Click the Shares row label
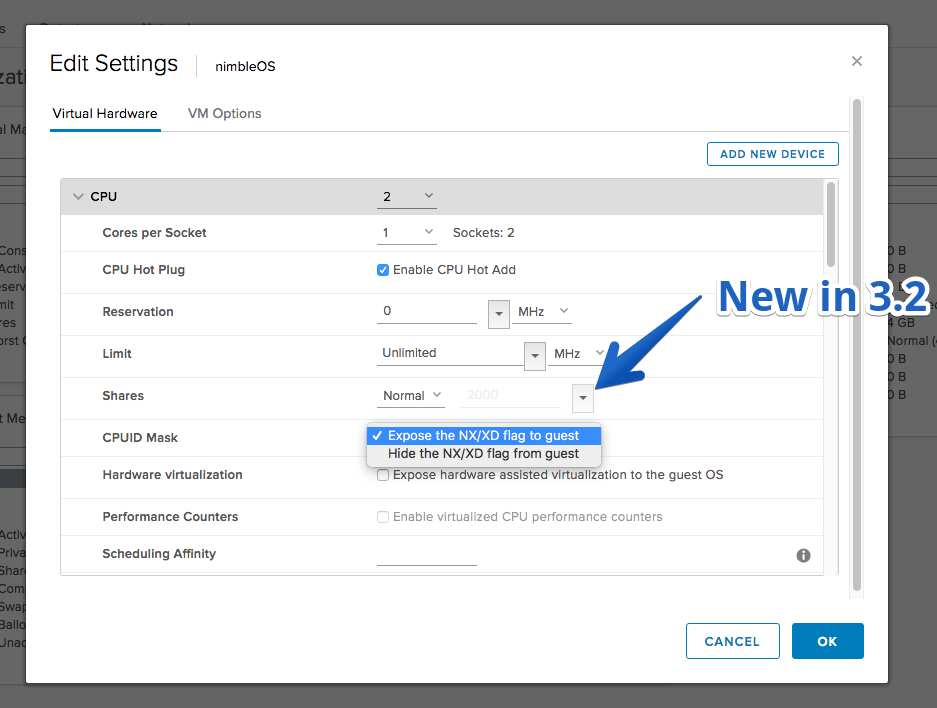This screenshot has width=937, height=708. (x=123, y=396)
